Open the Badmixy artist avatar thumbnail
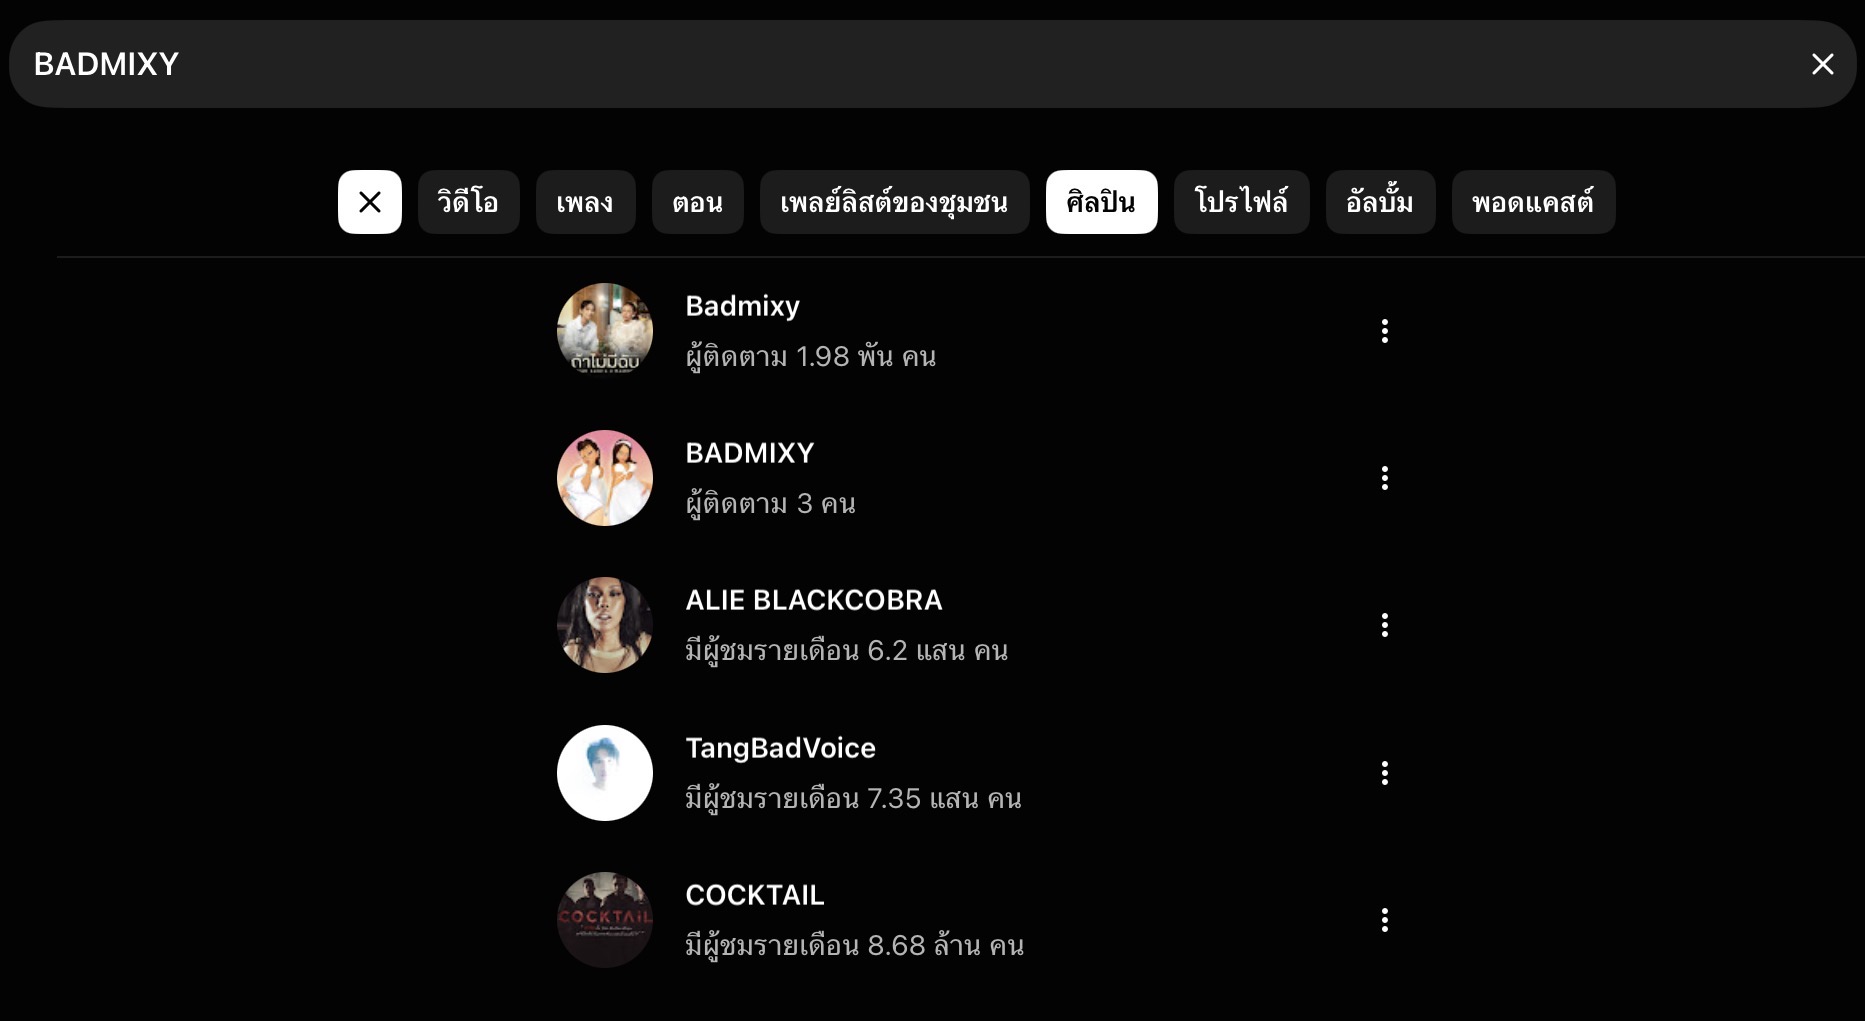The image size is (1865, 1021). click(605, 331)
